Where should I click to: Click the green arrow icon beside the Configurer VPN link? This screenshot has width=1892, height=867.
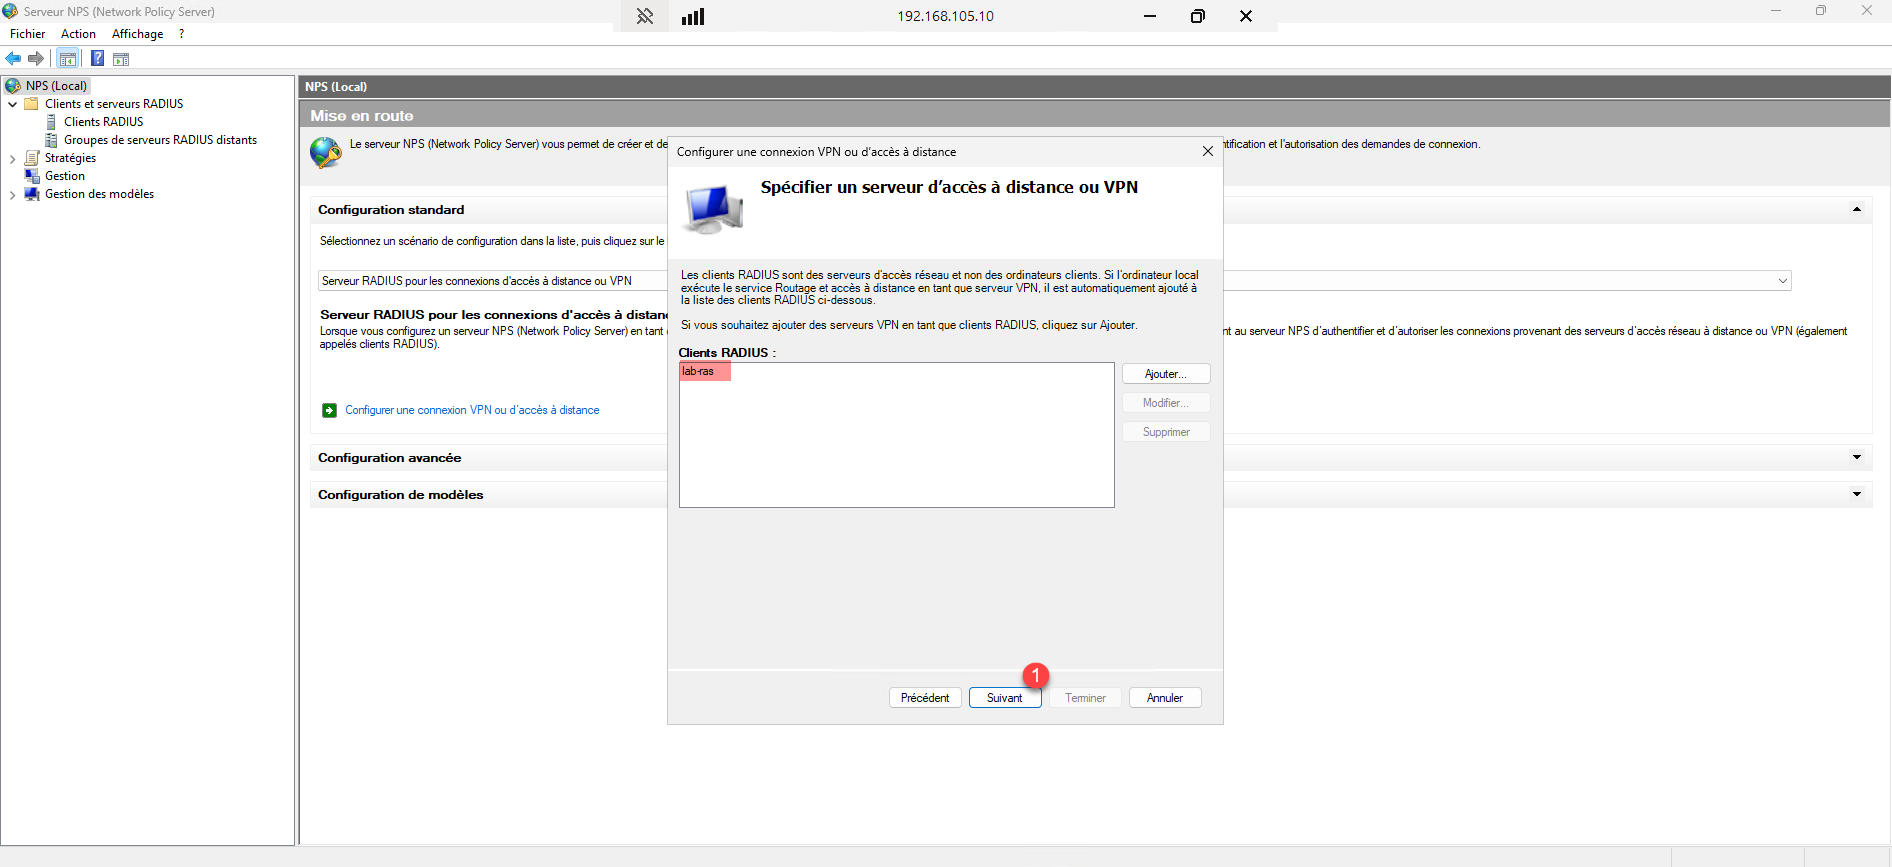pyautogui.click(x=329, y=410)
